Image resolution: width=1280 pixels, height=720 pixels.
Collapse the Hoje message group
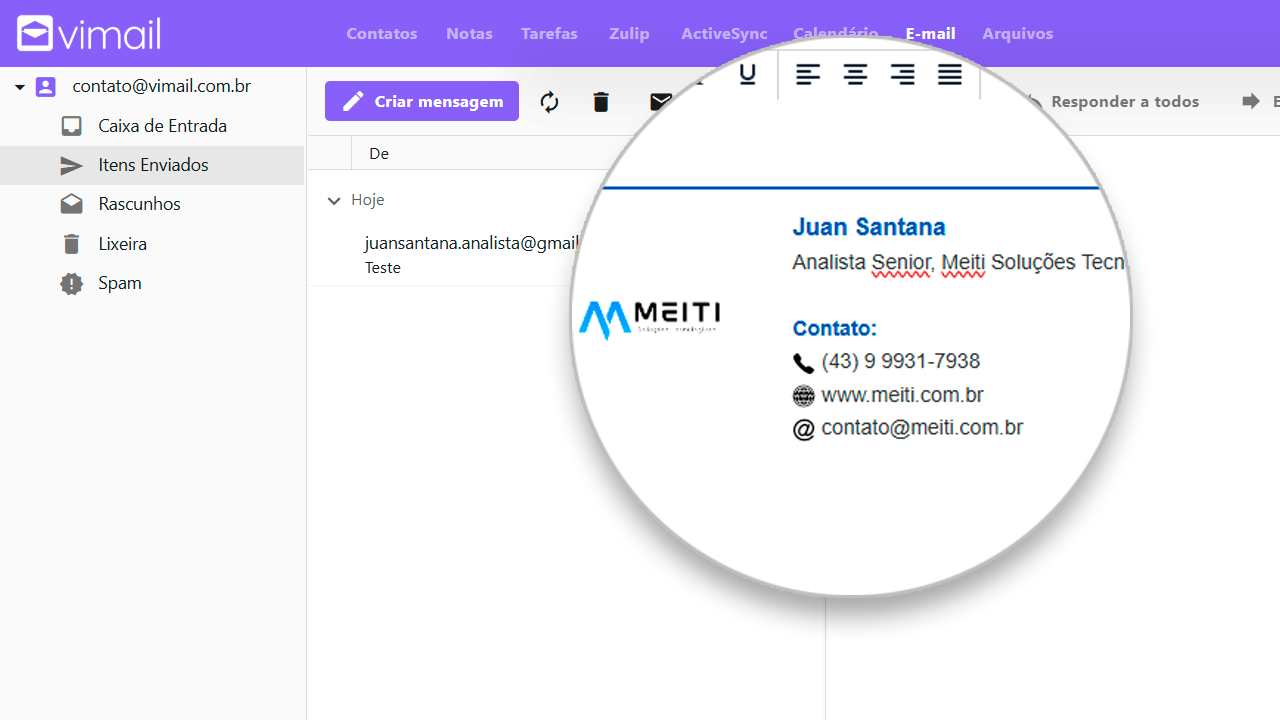(x=334, y=200)
